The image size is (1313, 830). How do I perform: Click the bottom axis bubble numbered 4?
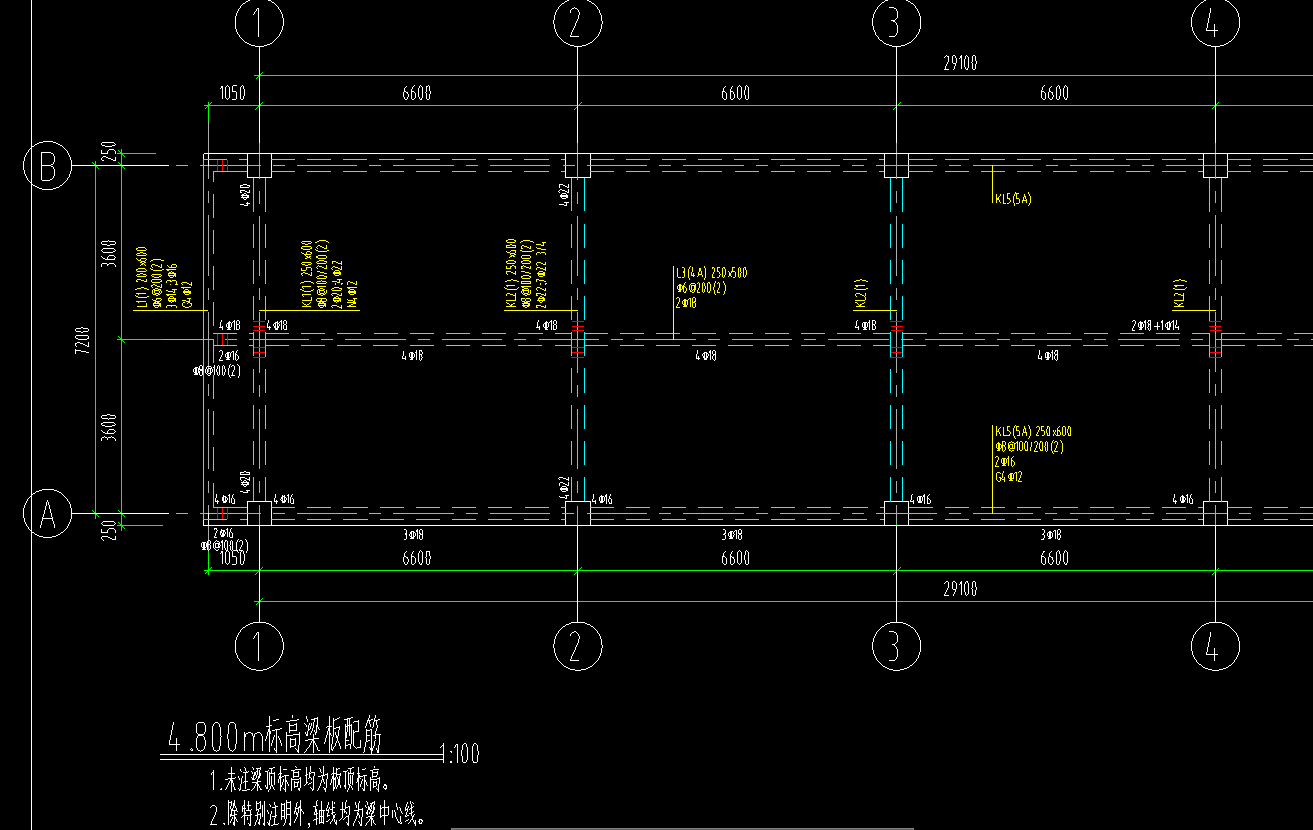pos(1215,646)
